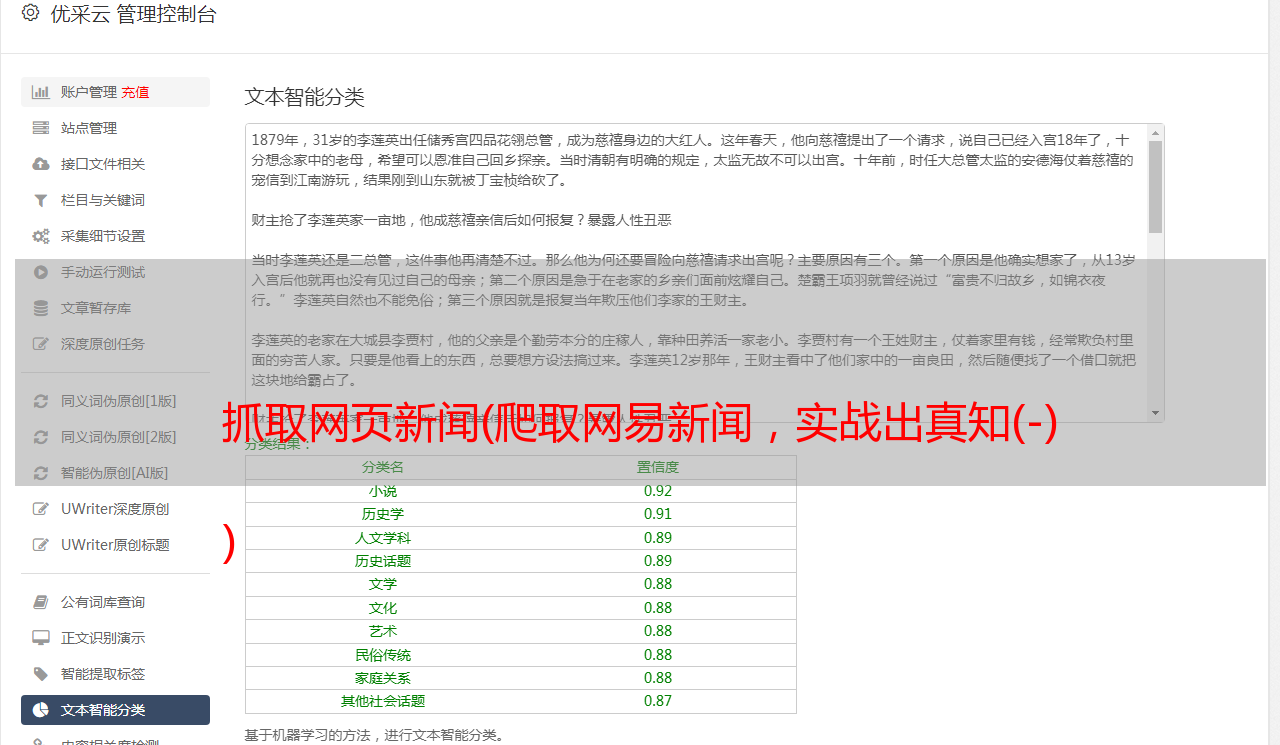Viewport: 1280px width, 745px height.
Task: Click the database icon for 文章暂存库
Action: (x=41, y=308)
